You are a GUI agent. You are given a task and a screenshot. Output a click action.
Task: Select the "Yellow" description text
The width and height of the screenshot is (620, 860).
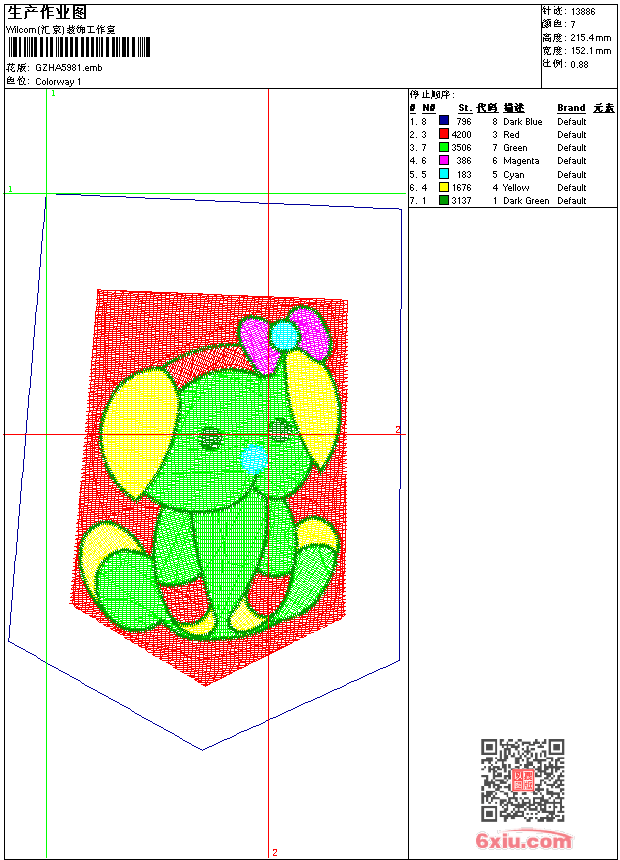click(x=516, y=188)
